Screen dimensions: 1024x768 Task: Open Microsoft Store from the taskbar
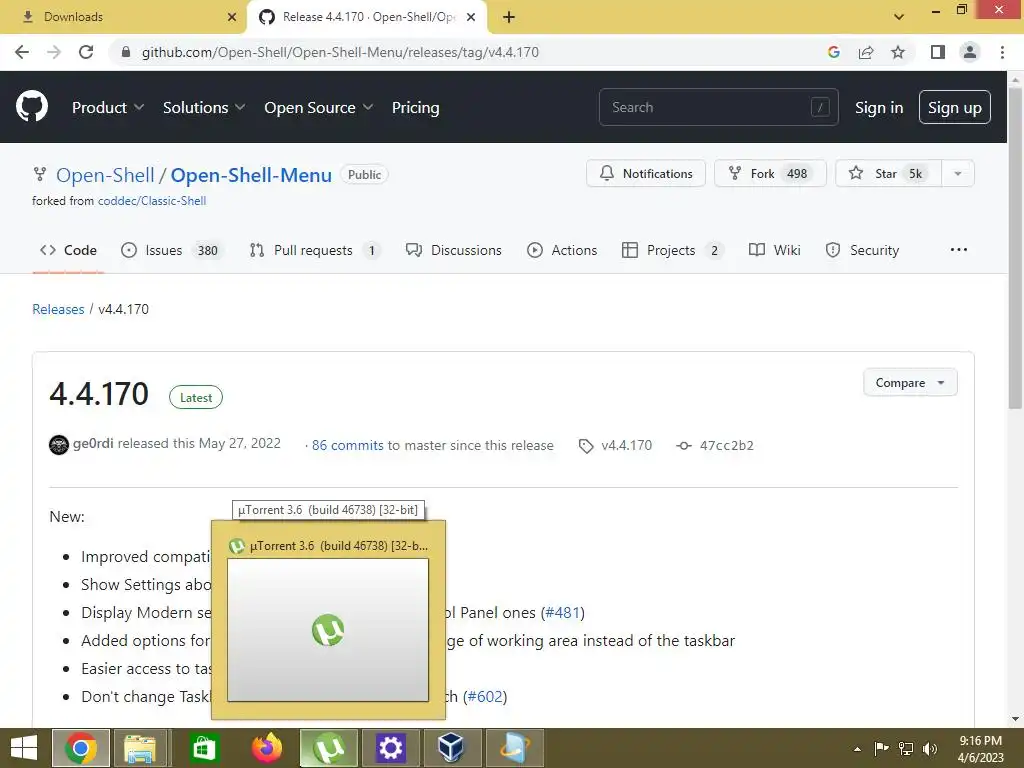pos(203,748)
